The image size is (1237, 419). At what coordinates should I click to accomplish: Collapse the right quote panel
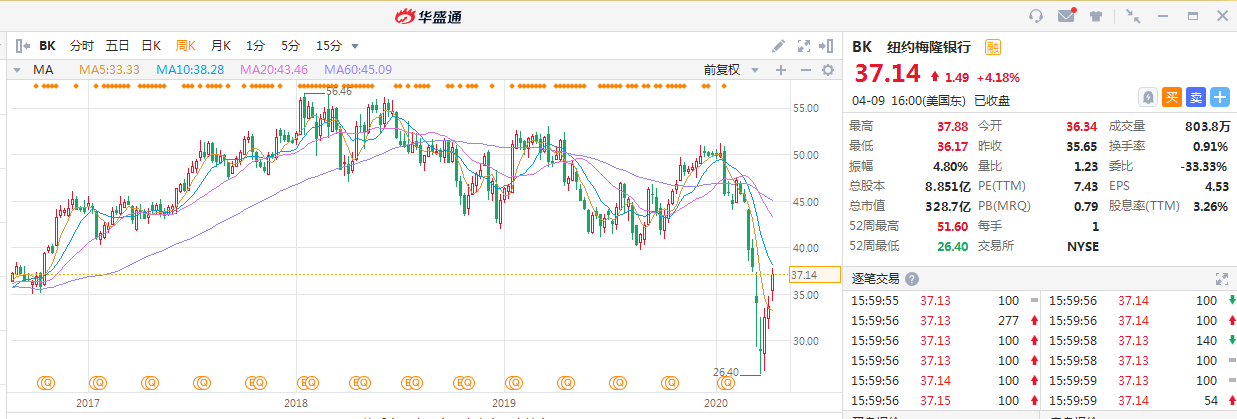(x=827, y=45)
